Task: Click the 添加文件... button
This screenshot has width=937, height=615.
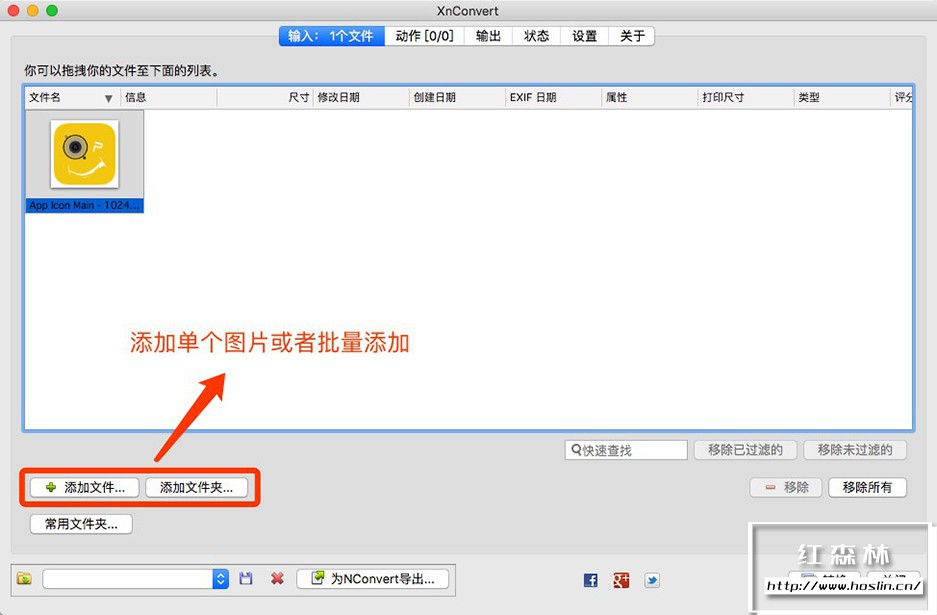Action: (85, 488)
